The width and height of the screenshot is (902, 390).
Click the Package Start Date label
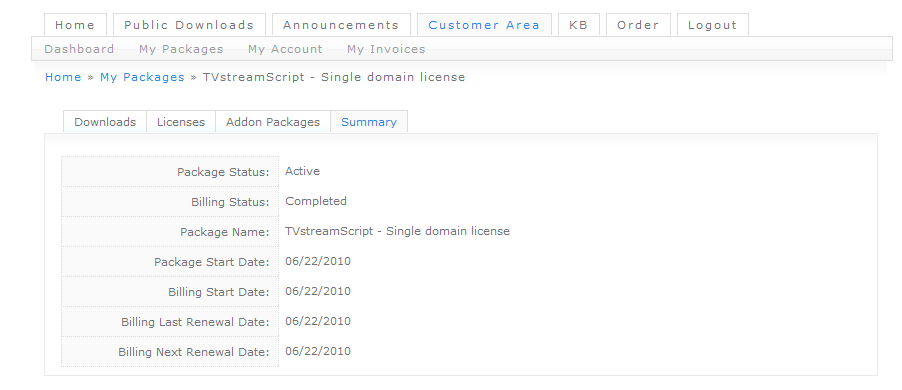click(212, 262)
